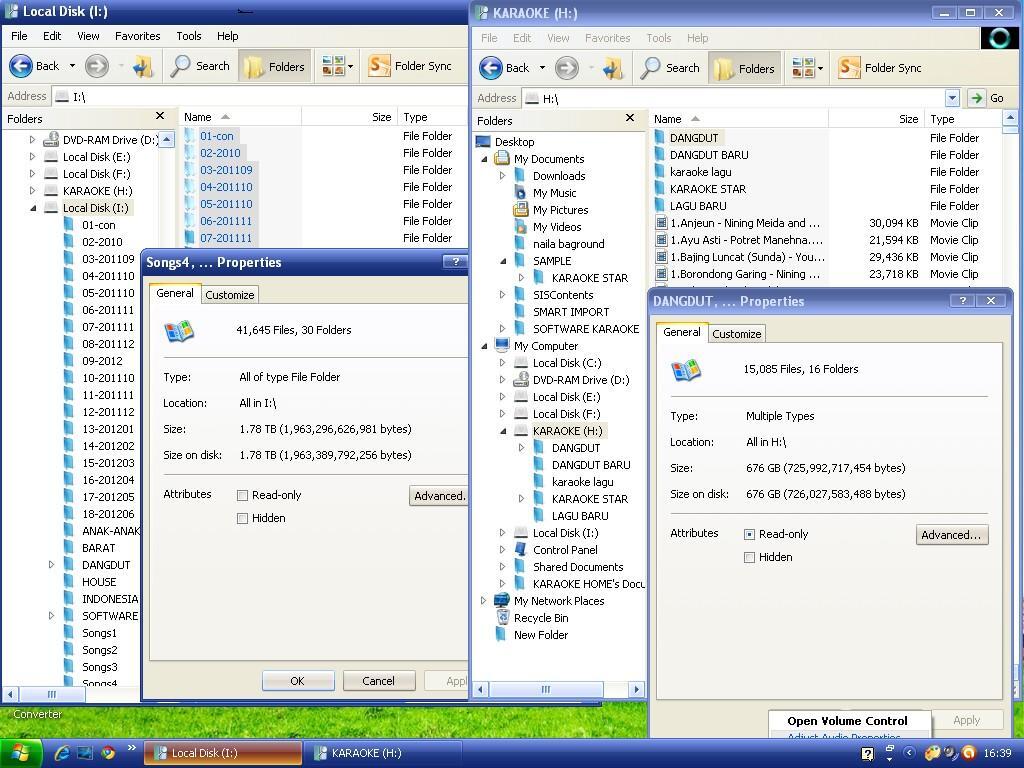Open Help menu in Local Disk (I:) window
Image resolution: width=1024 pixels, height=768 pixels.
pos(227,36)
